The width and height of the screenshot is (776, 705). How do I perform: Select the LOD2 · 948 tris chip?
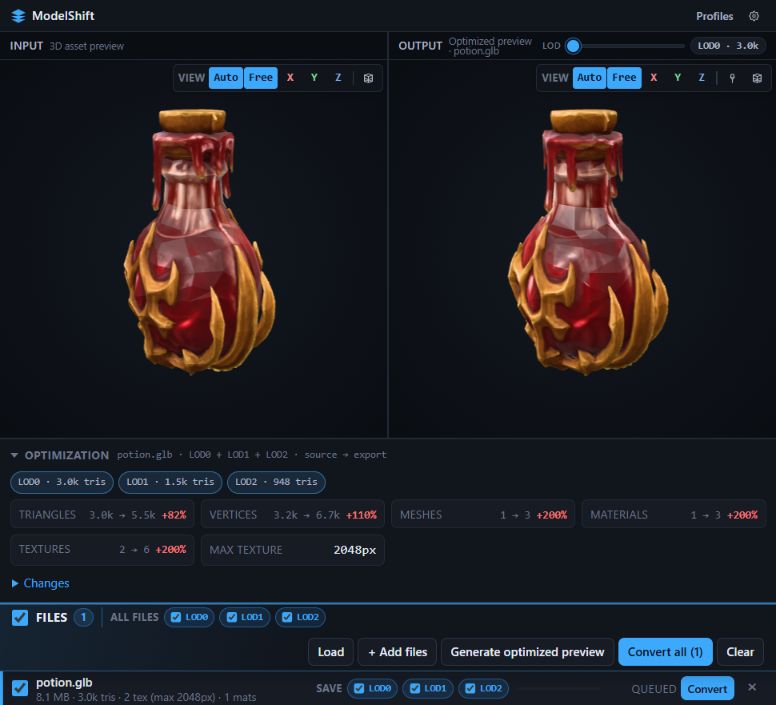pos(276,482)
